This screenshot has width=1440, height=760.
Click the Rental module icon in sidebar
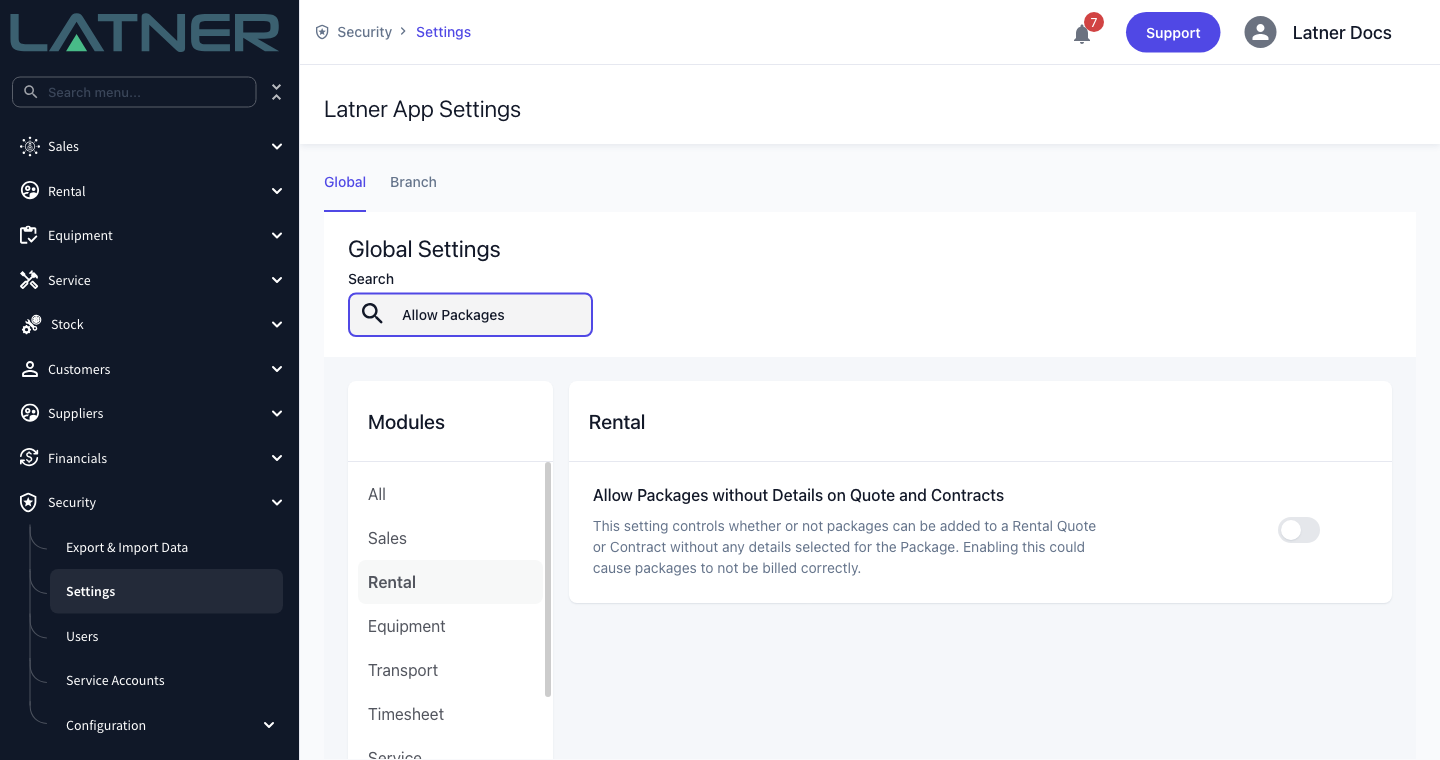point(30,191)
